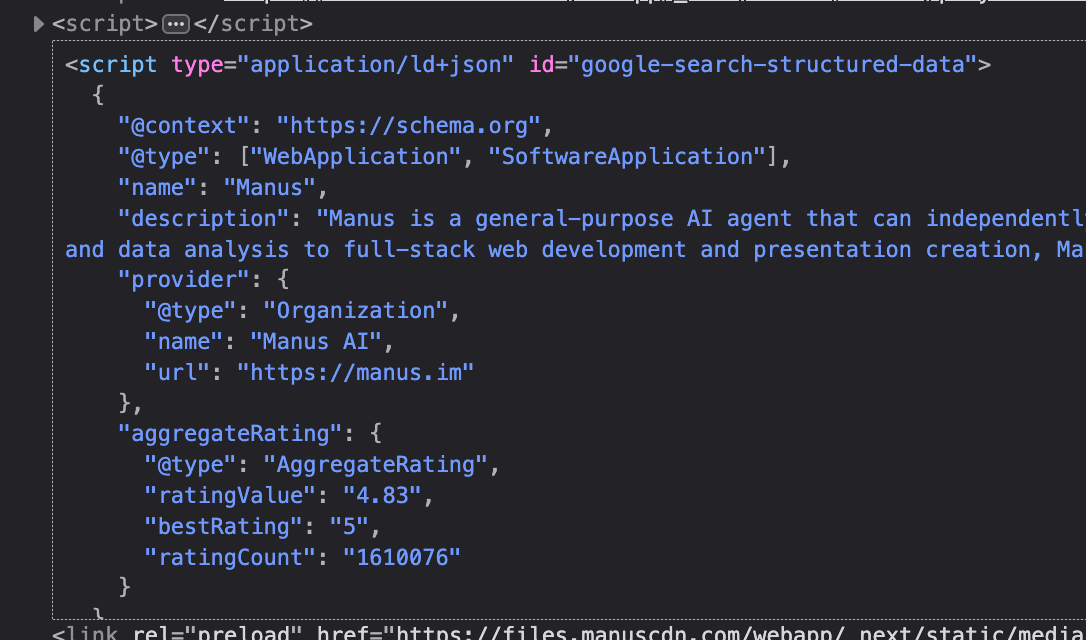Click the link rel="preload" element row
This screenshot has height=640, width=1086.
[x=569, y=632]
